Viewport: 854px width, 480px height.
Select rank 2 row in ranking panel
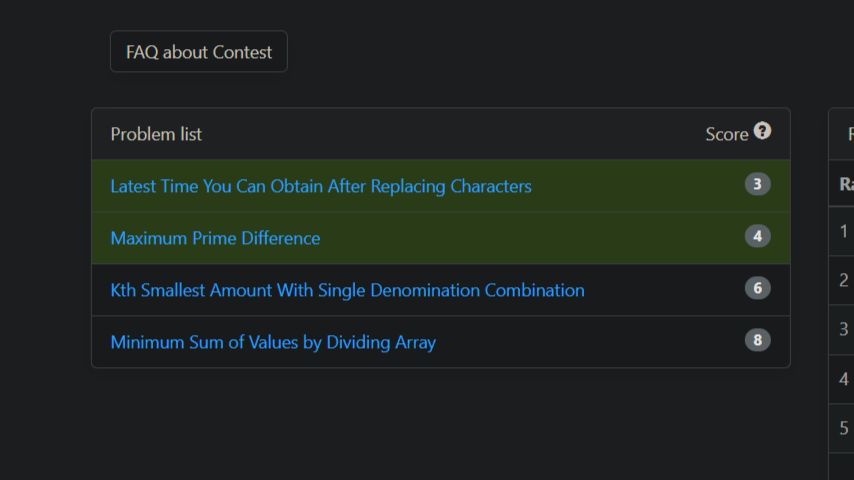[x=841, y=280]
